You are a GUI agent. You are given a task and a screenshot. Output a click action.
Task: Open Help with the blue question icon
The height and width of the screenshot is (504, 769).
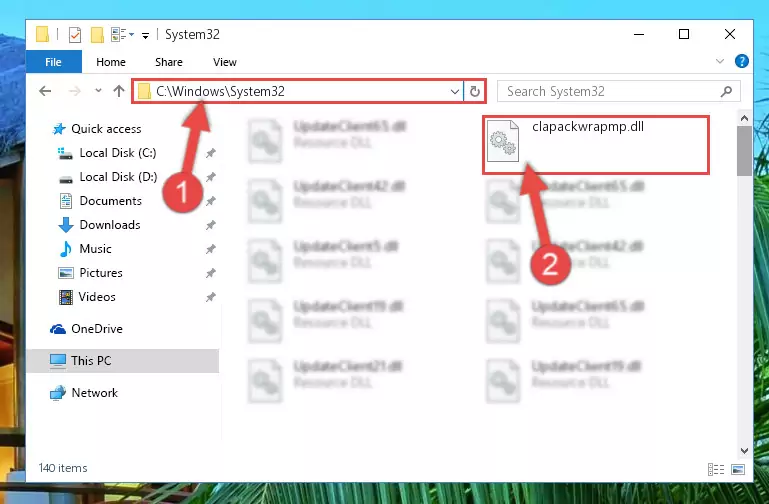point(742,61)
